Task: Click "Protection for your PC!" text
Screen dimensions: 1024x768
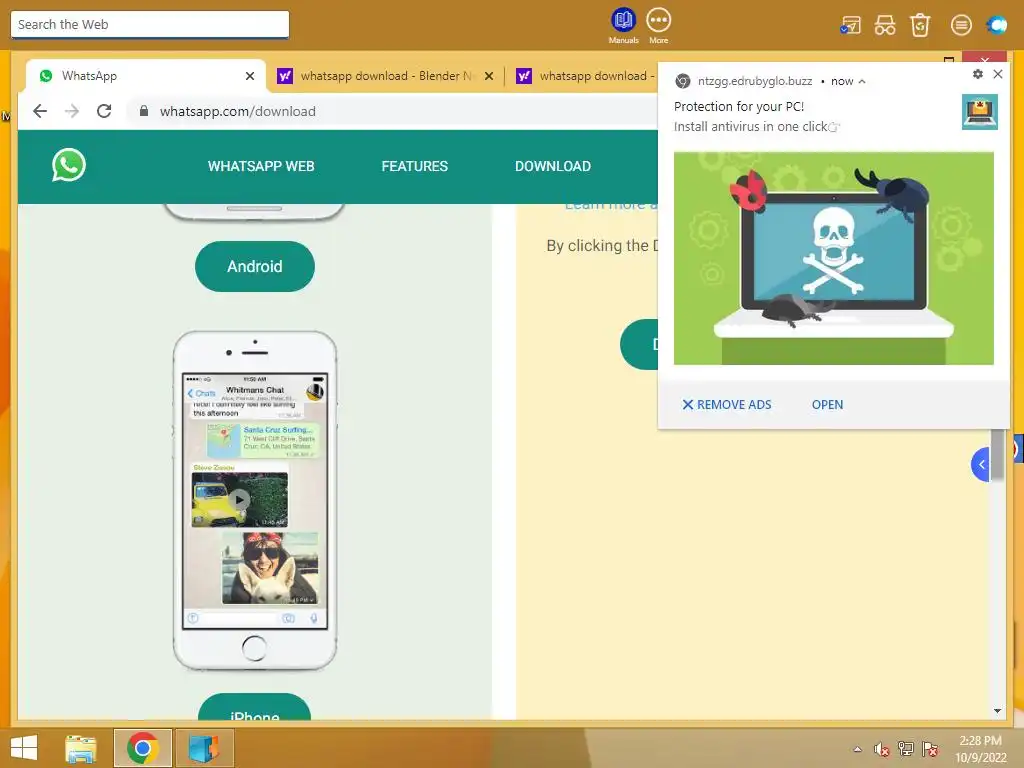Action: 739,106
